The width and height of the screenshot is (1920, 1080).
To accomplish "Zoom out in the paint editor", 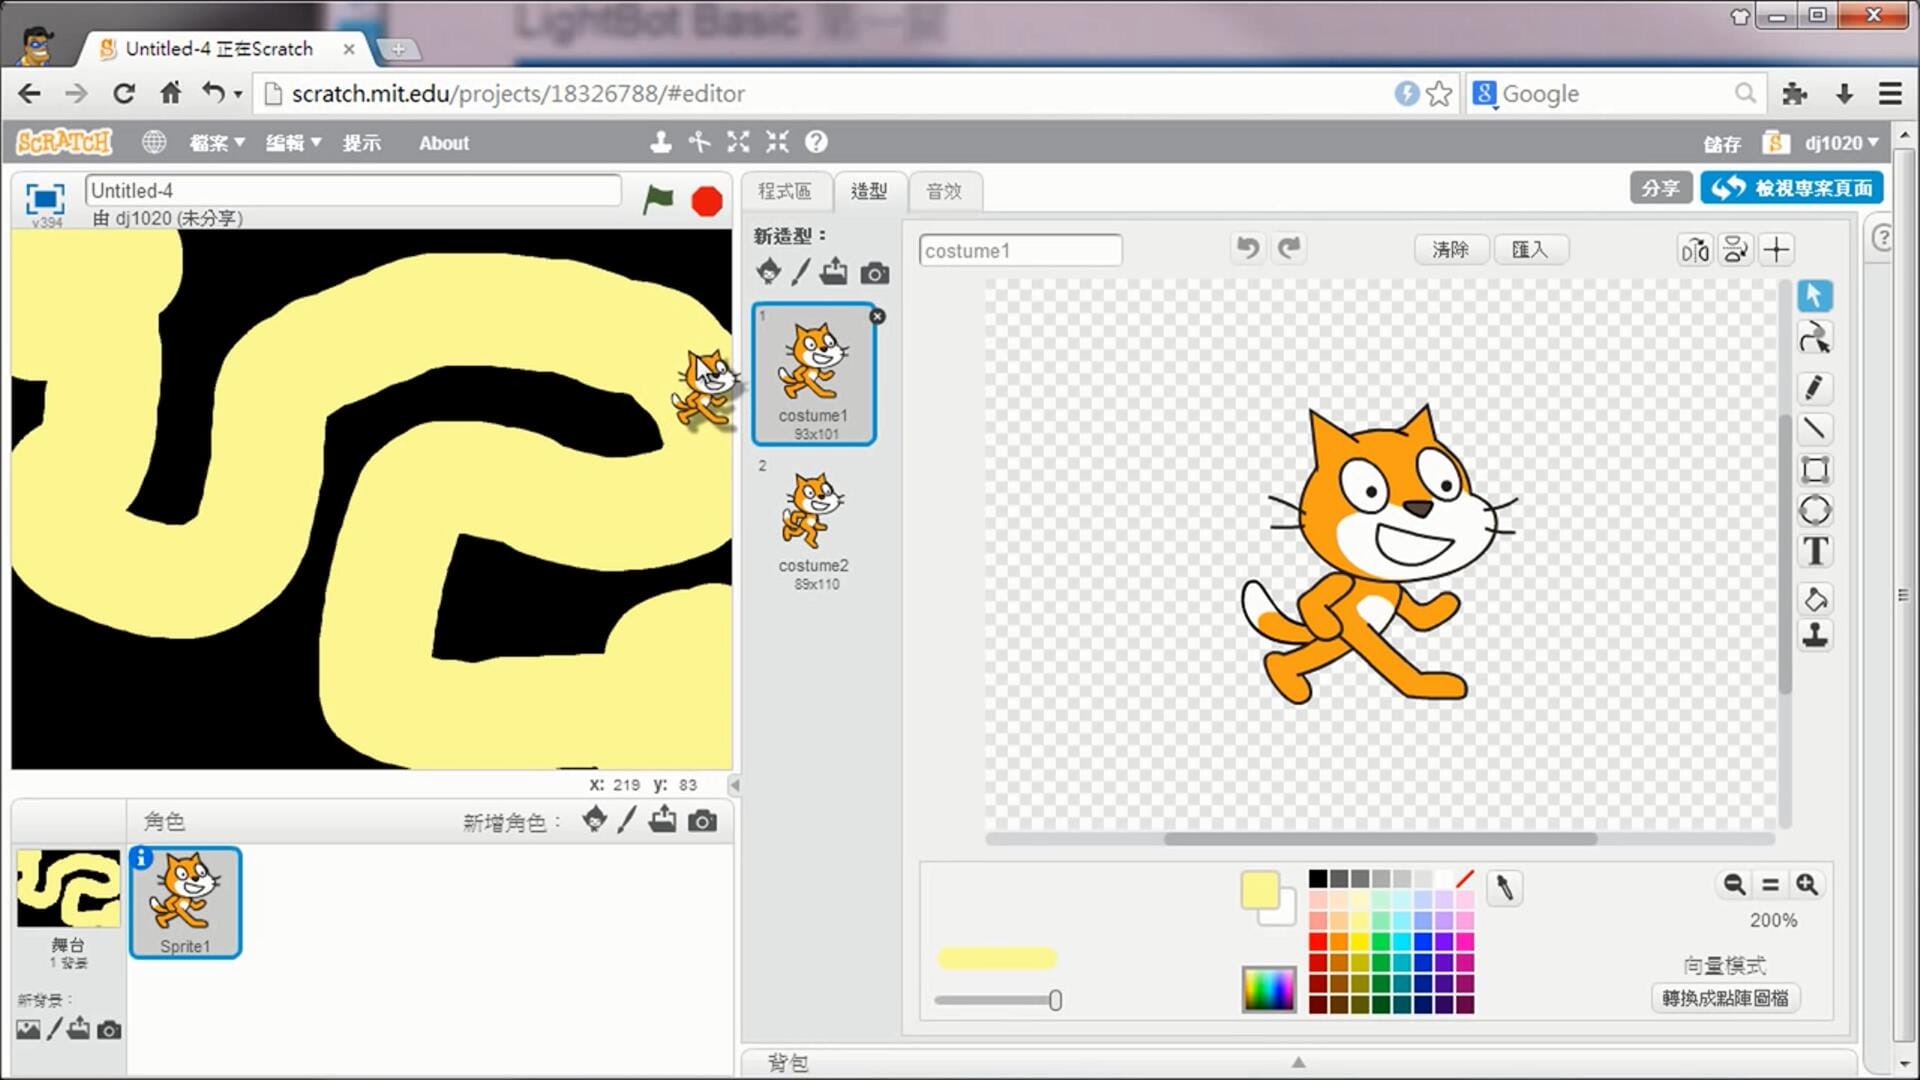I will point(1734,884).
